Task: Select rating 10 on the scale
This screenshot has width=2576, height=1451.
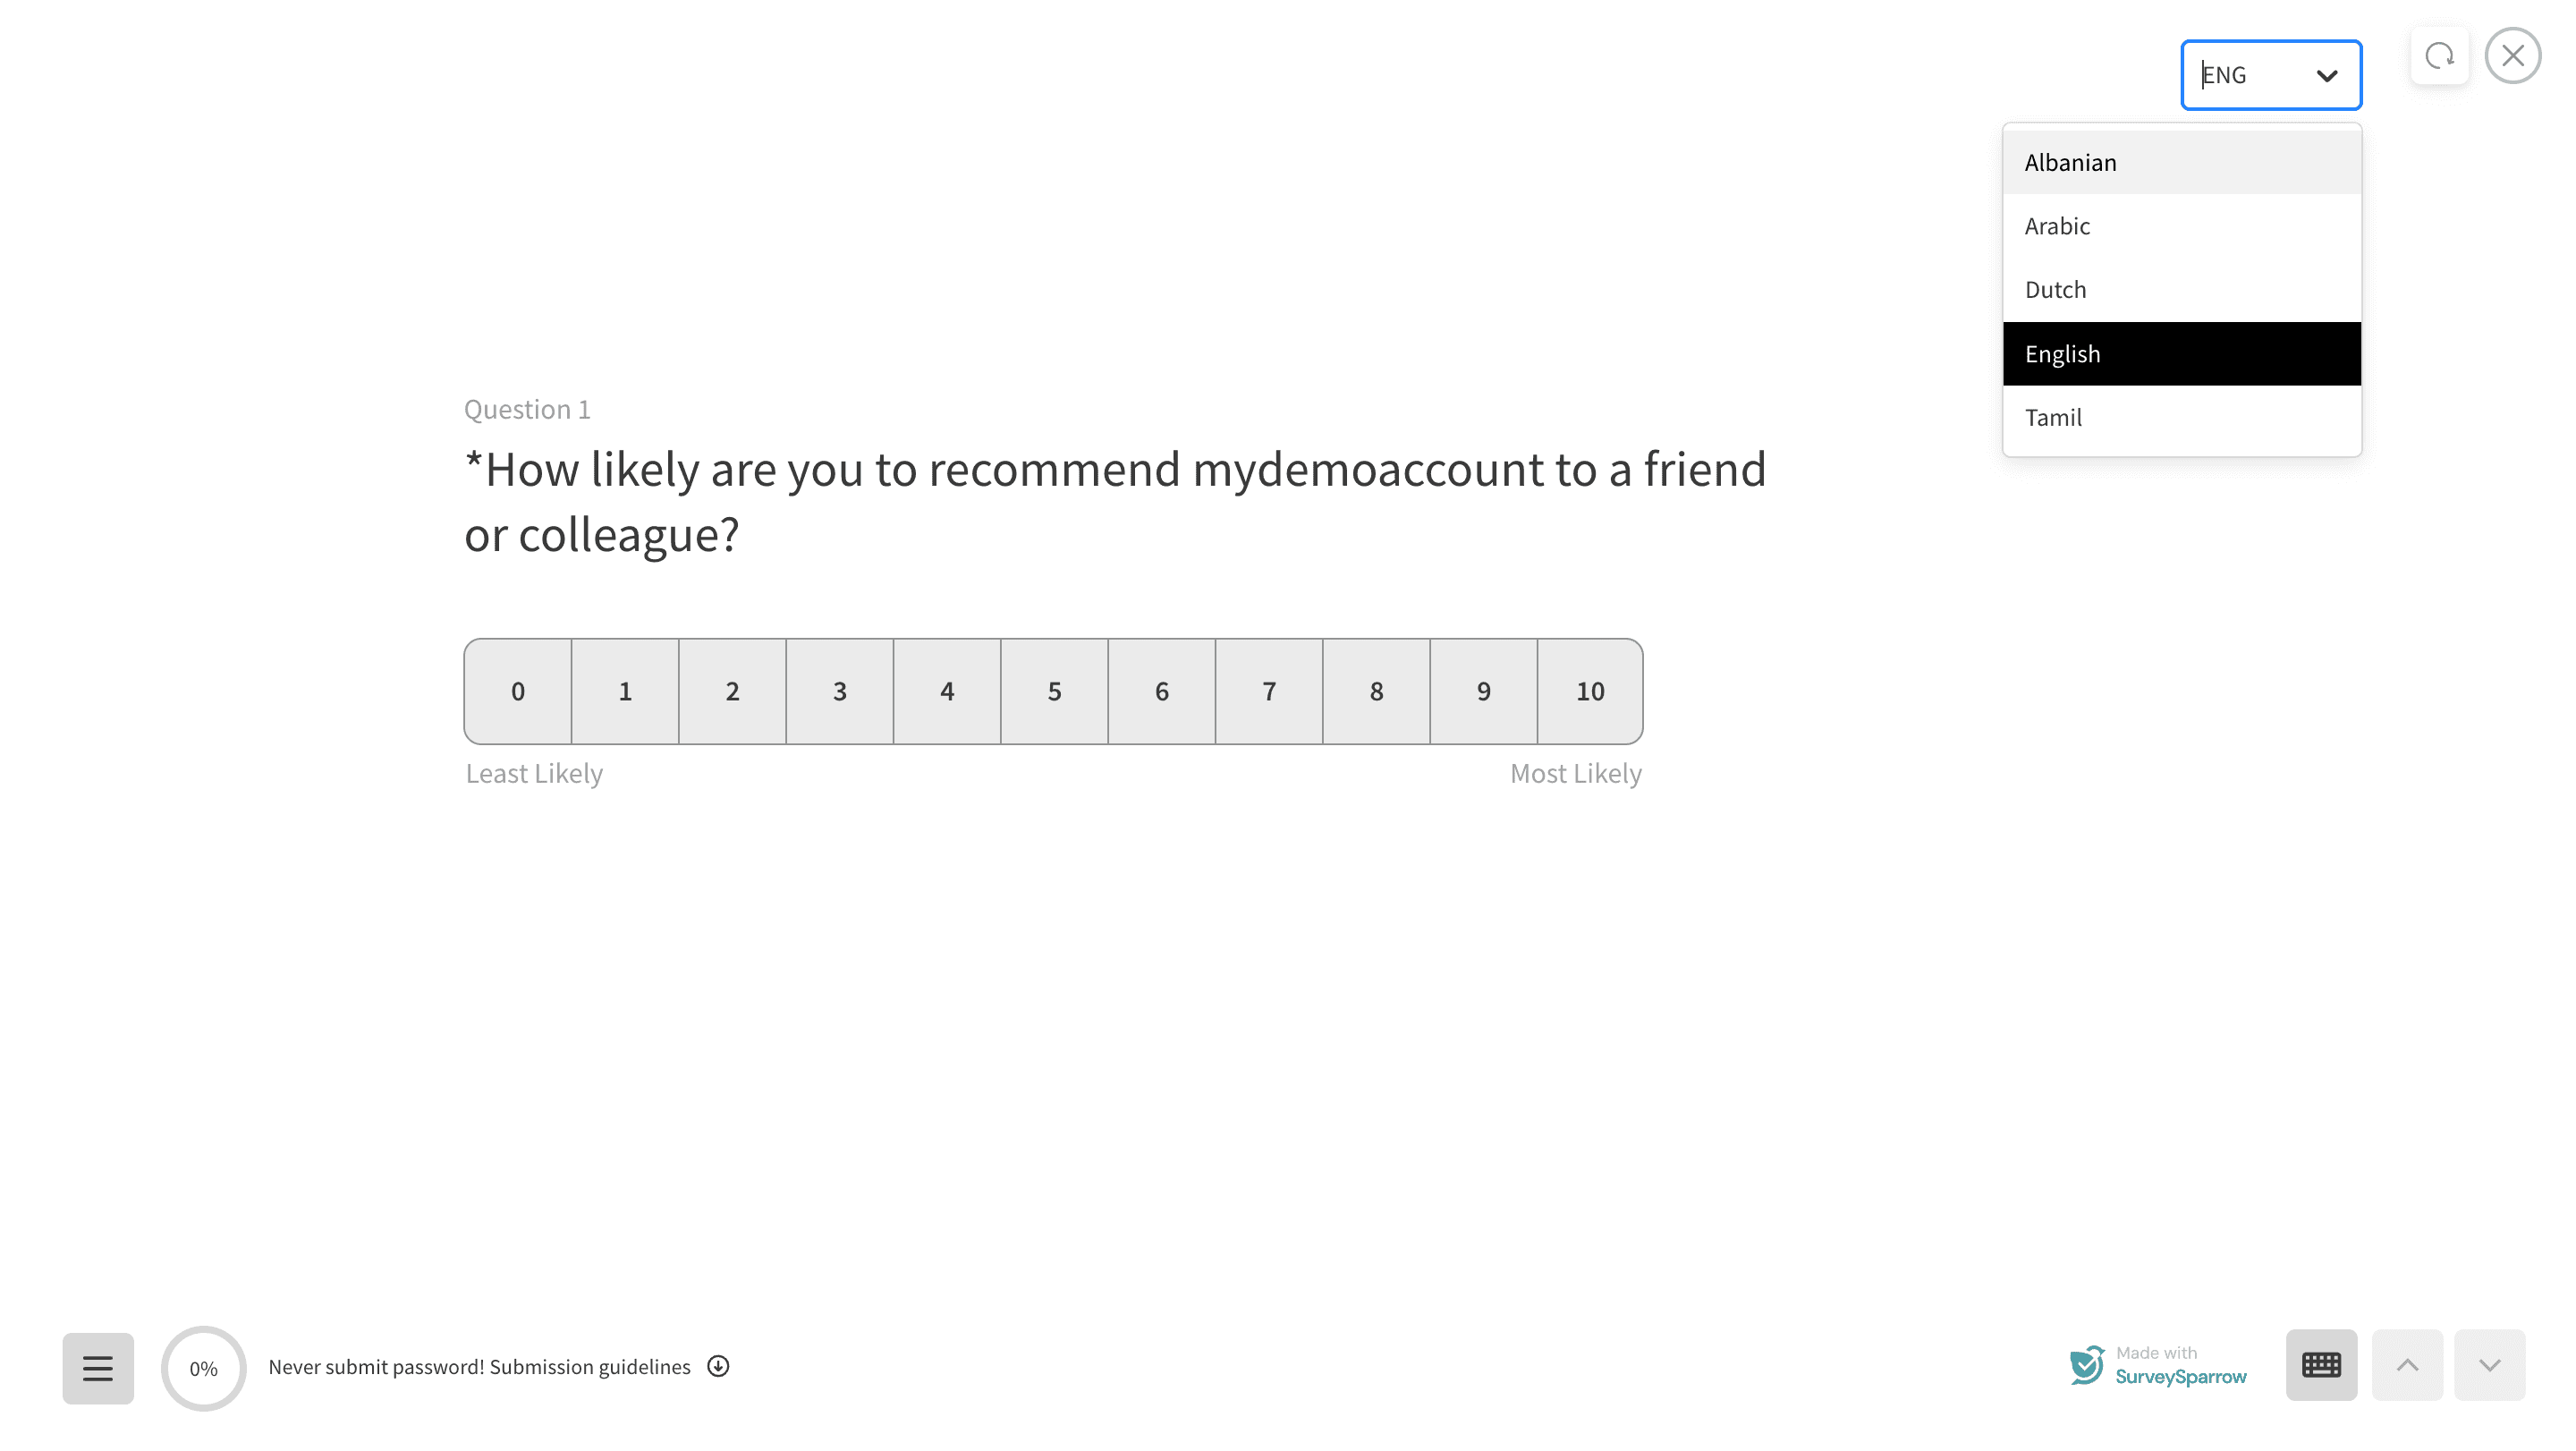Action: point(1590,691)
